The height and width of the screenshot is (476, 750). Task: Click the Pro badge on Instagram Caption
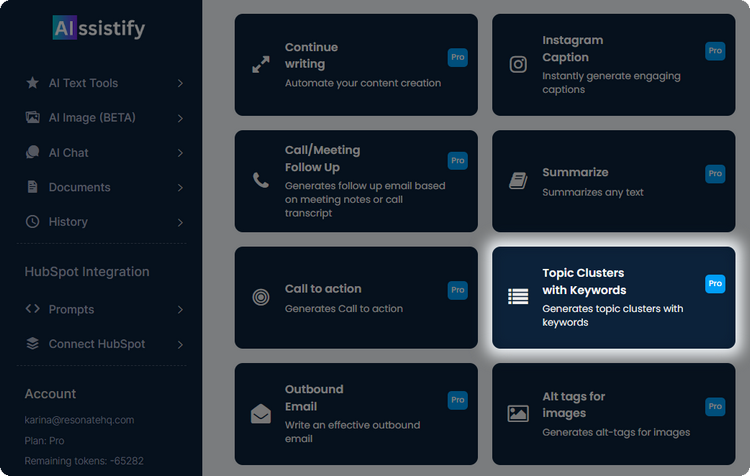(715, 50)
